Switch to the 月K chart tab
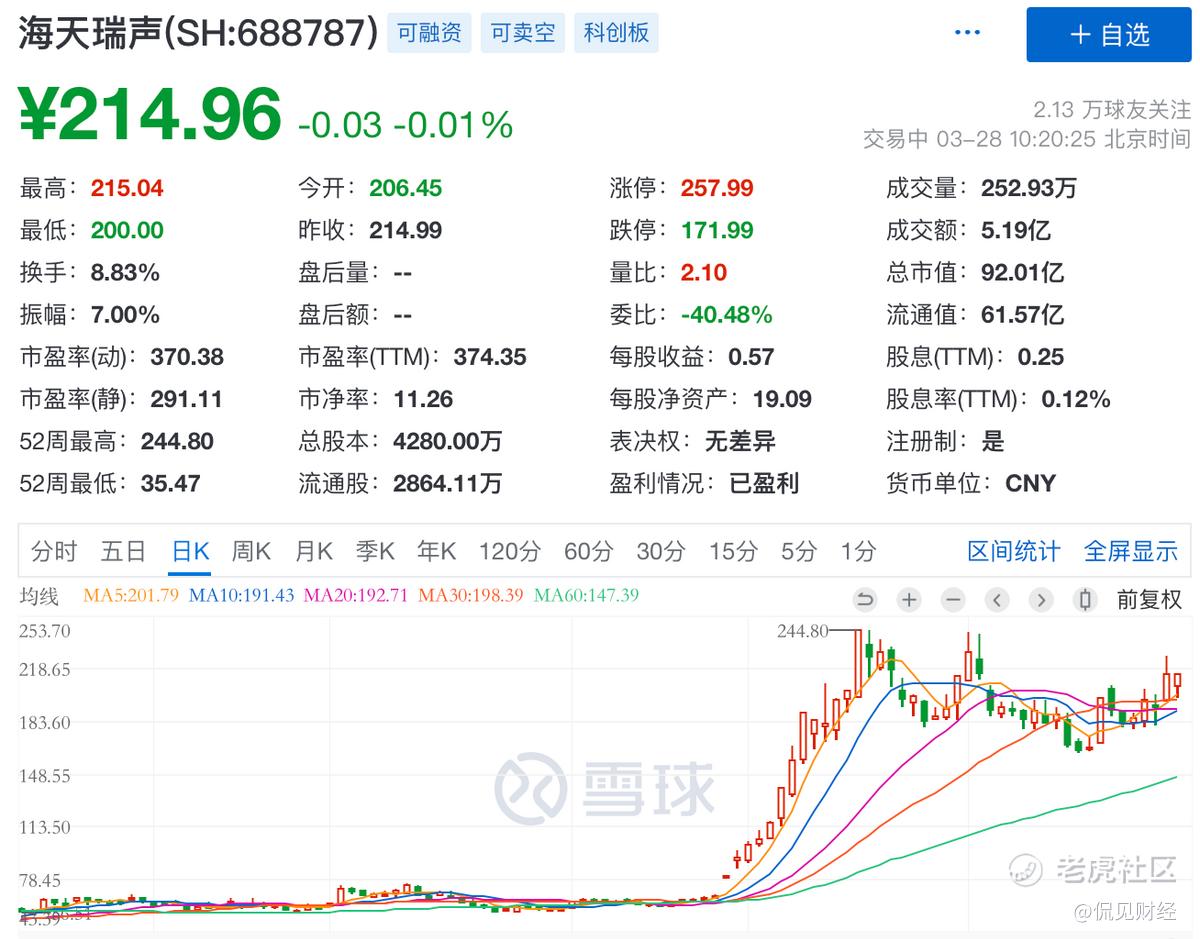 (x=314, y=551)
